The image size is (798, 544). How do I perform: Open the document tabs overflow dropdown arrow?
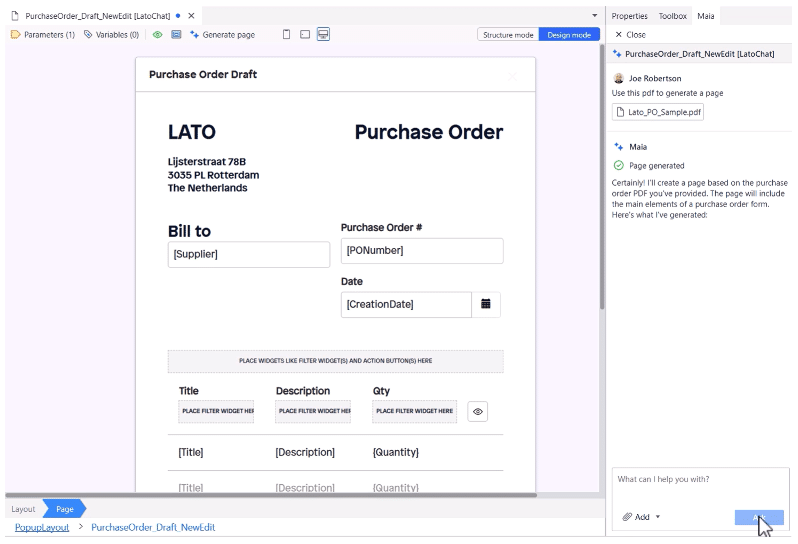(x=594, y=16)
